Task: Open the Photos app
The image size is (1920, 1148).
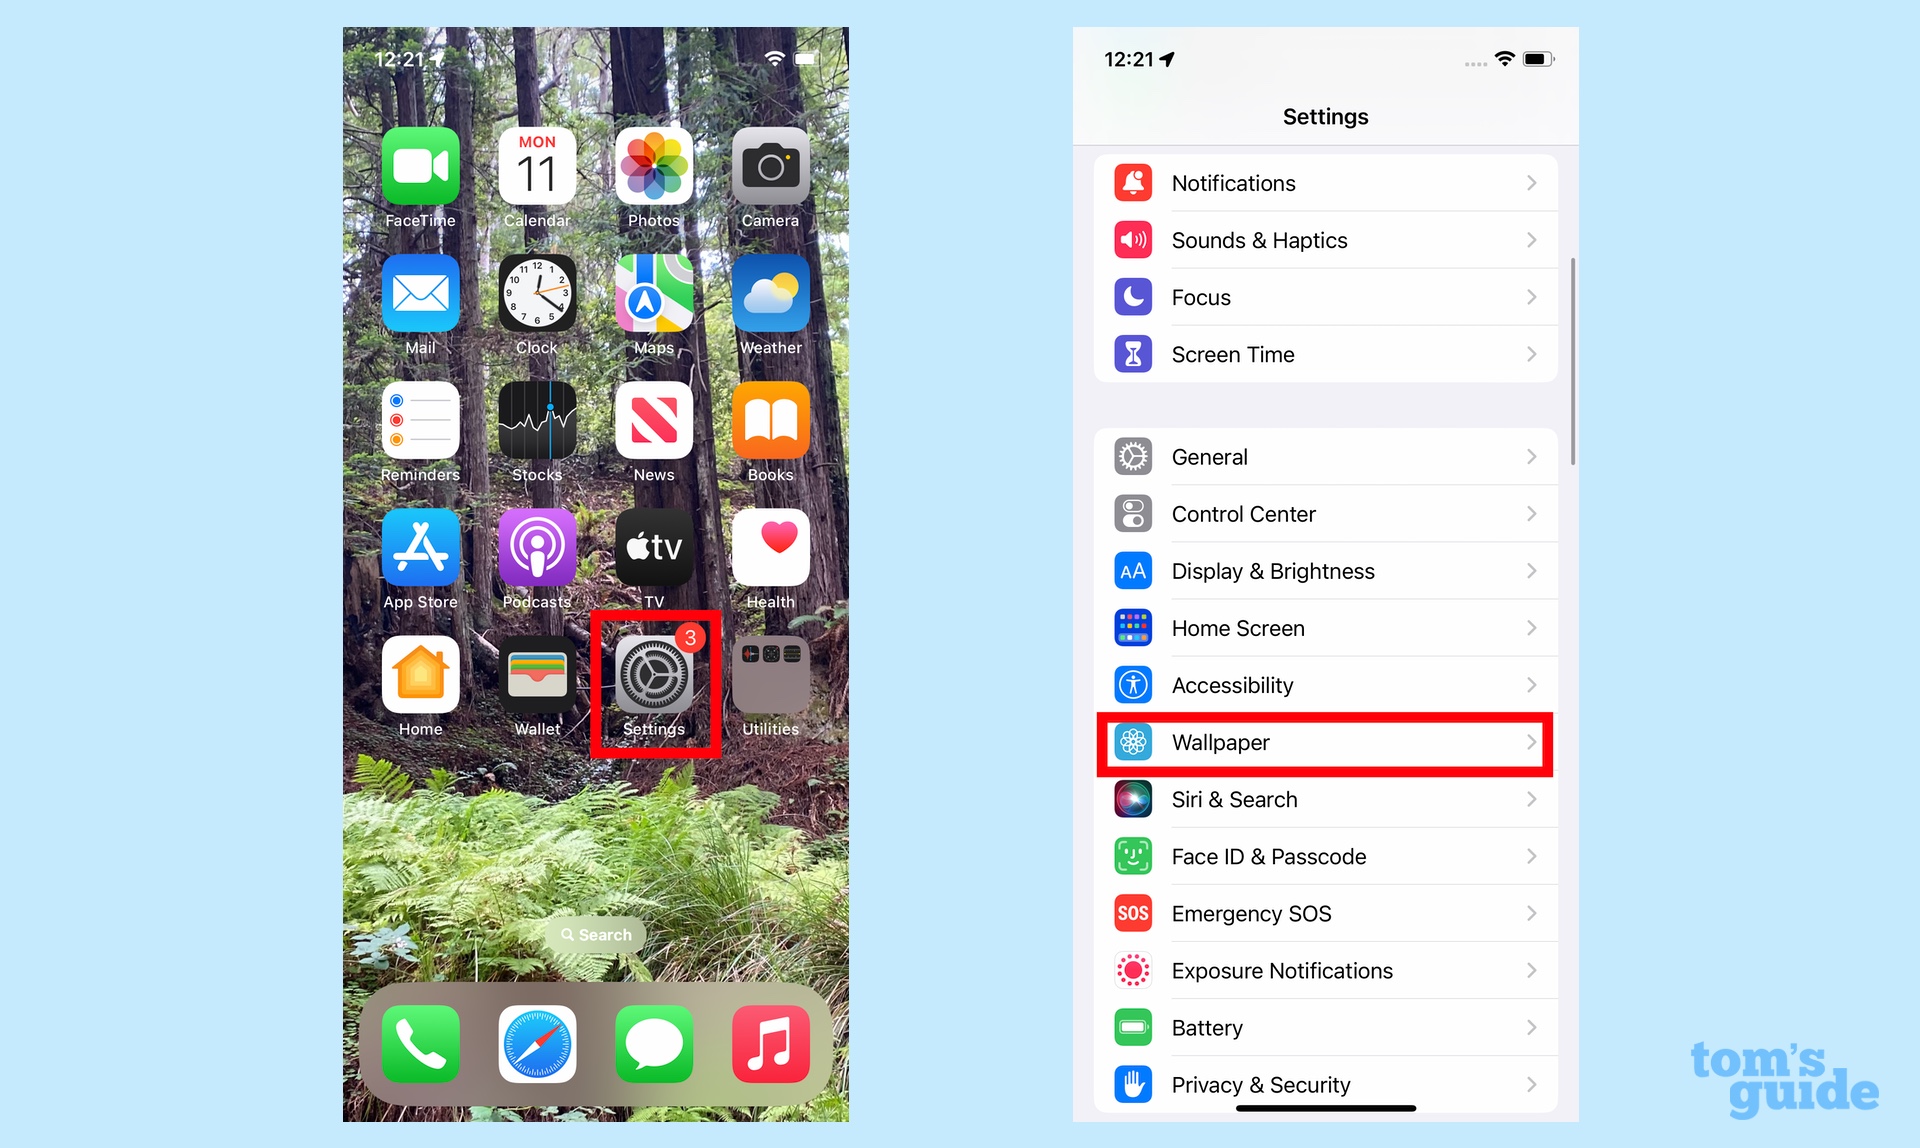Action: [x=652, y=164]
